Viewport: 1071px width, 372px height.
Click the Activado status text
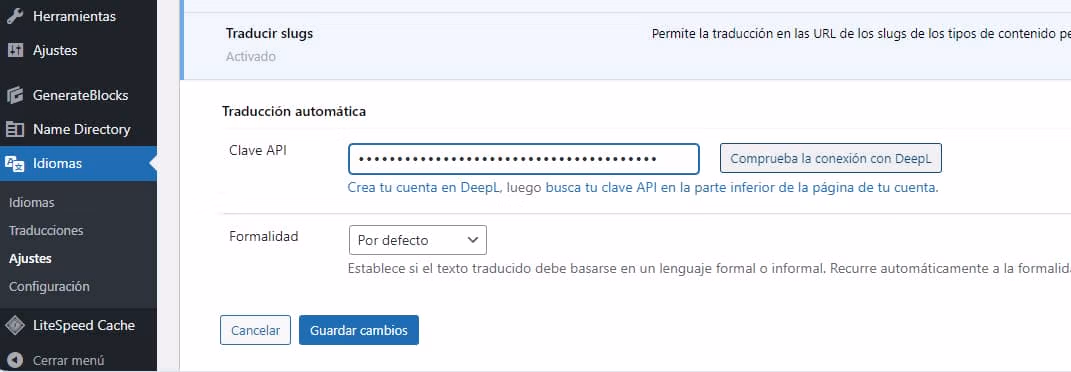pos(251,57)
